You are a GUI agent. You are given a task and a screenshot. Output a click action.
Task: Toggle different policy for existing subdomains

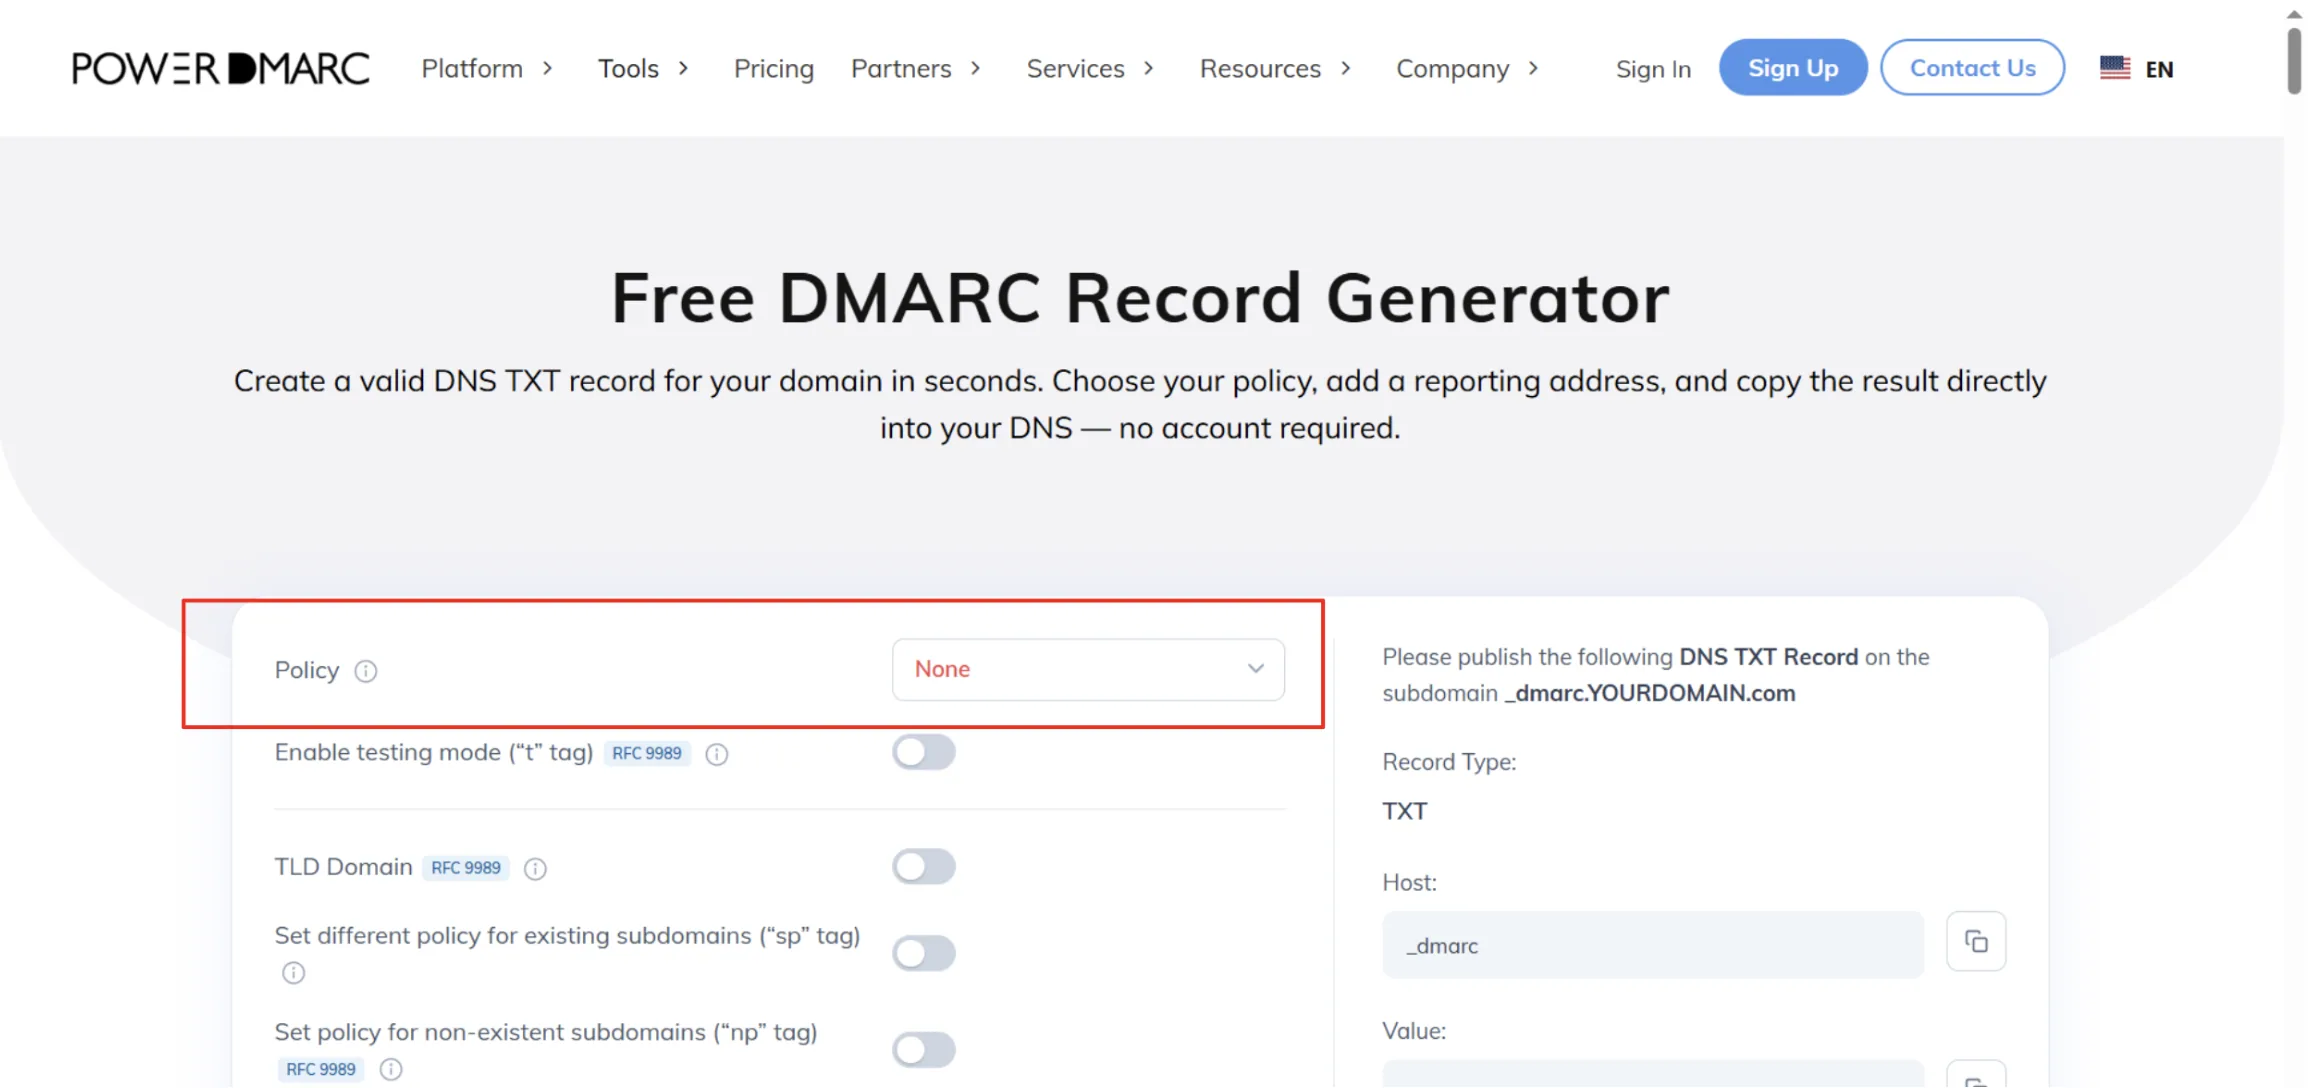click(923, 953)
